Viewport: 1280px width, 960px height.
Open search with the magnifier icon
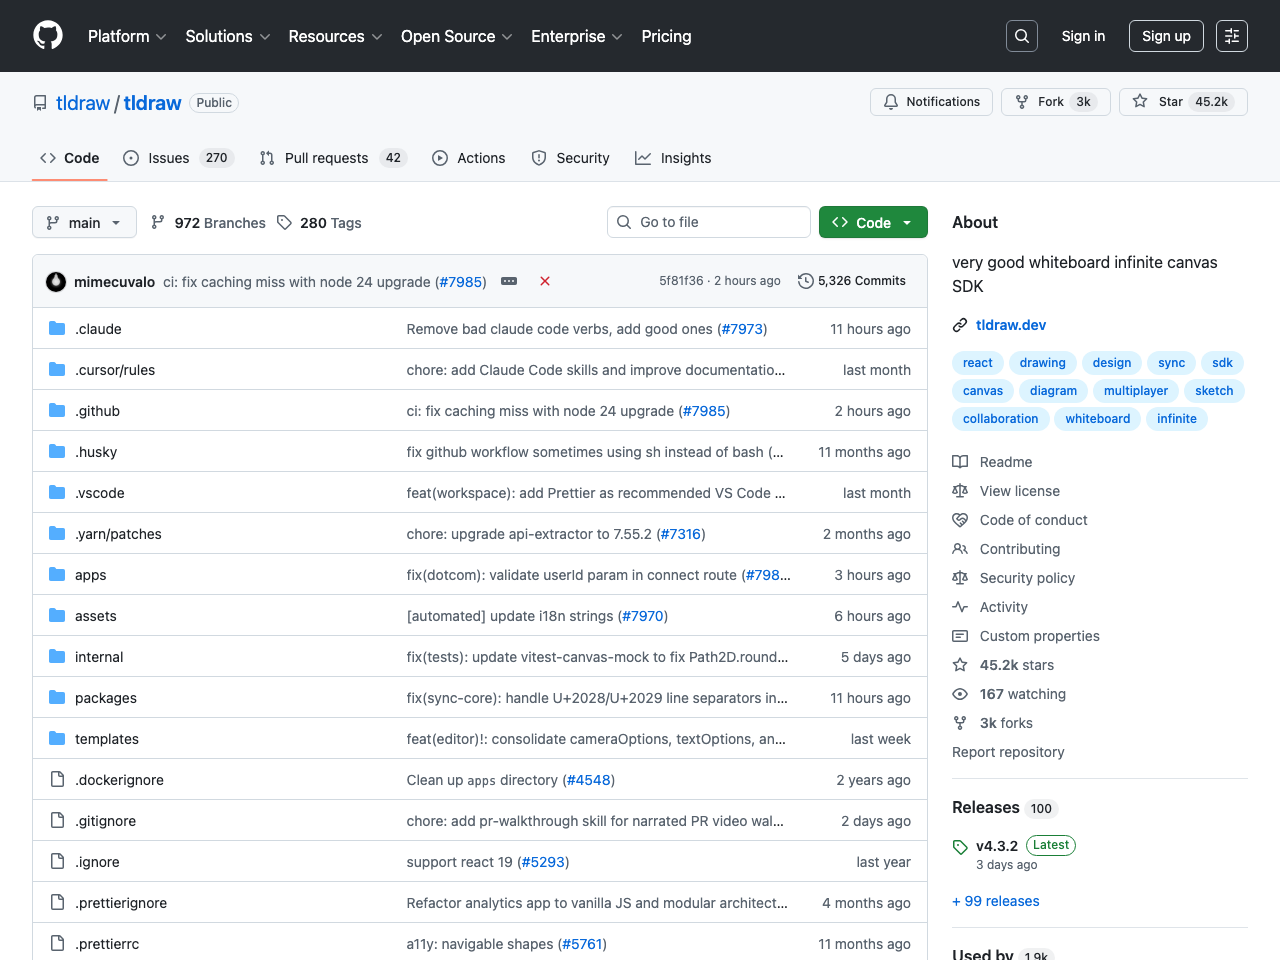pos(1021,36)
